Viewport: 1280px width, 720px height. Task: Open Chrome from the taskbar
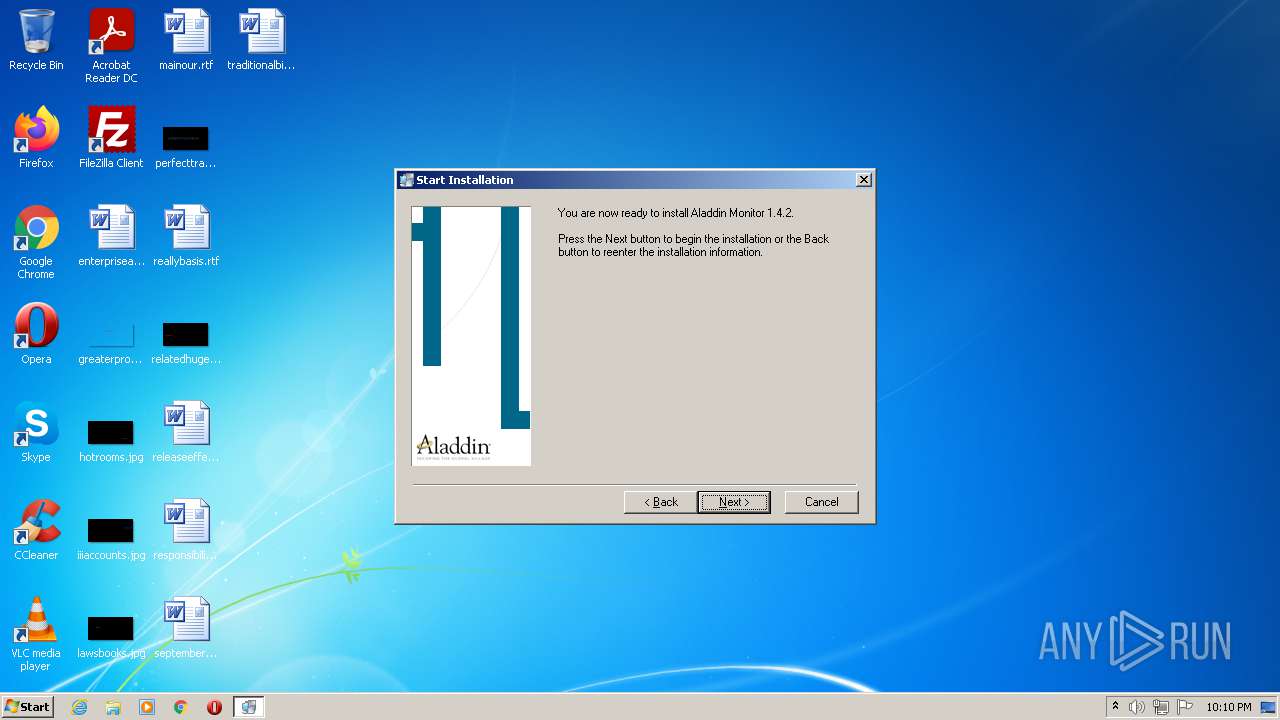[x=181, y=707]
